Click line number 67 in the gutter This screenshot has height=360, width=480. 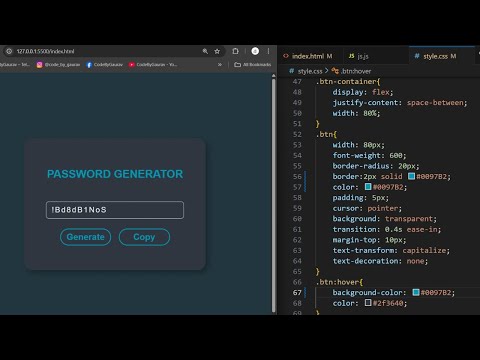point(297,293)
